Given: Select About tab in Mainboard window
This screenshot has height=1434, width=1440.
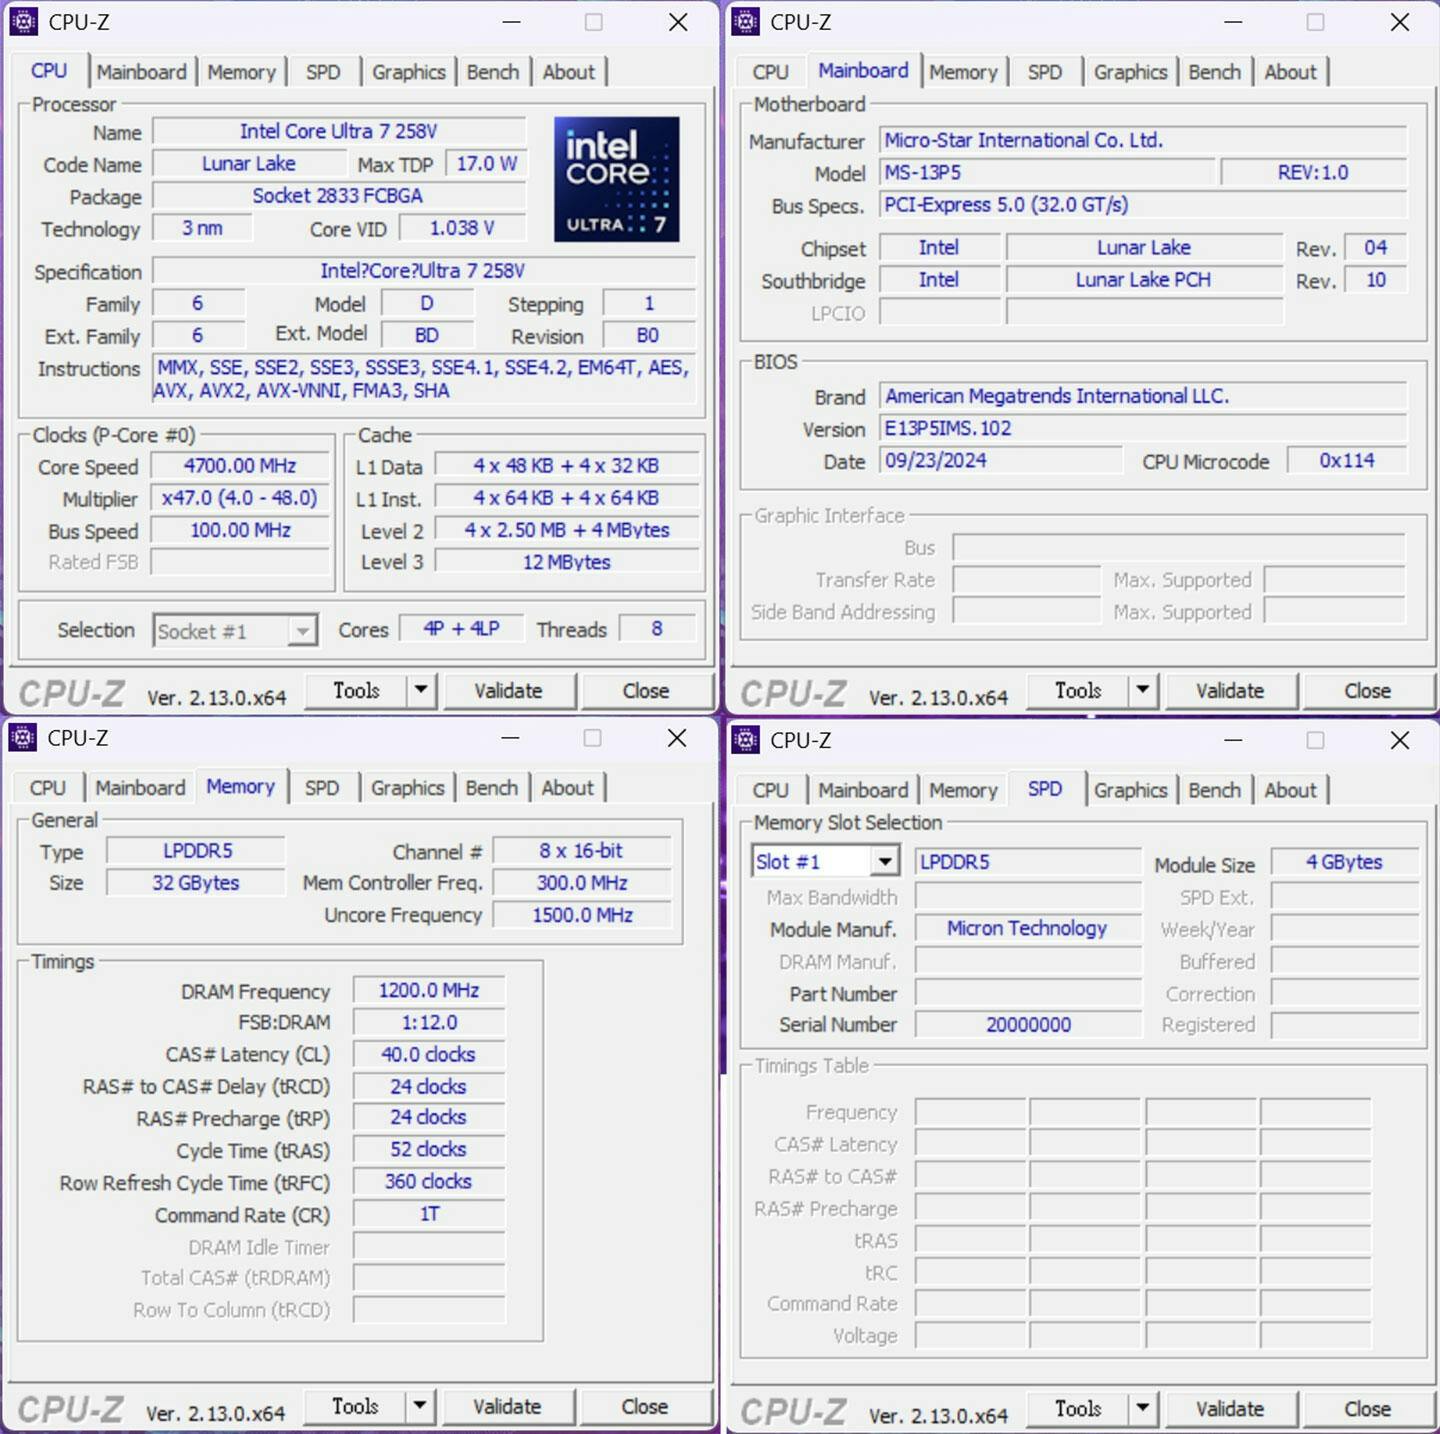Looking at the screenshot, I should point(1290,72).
